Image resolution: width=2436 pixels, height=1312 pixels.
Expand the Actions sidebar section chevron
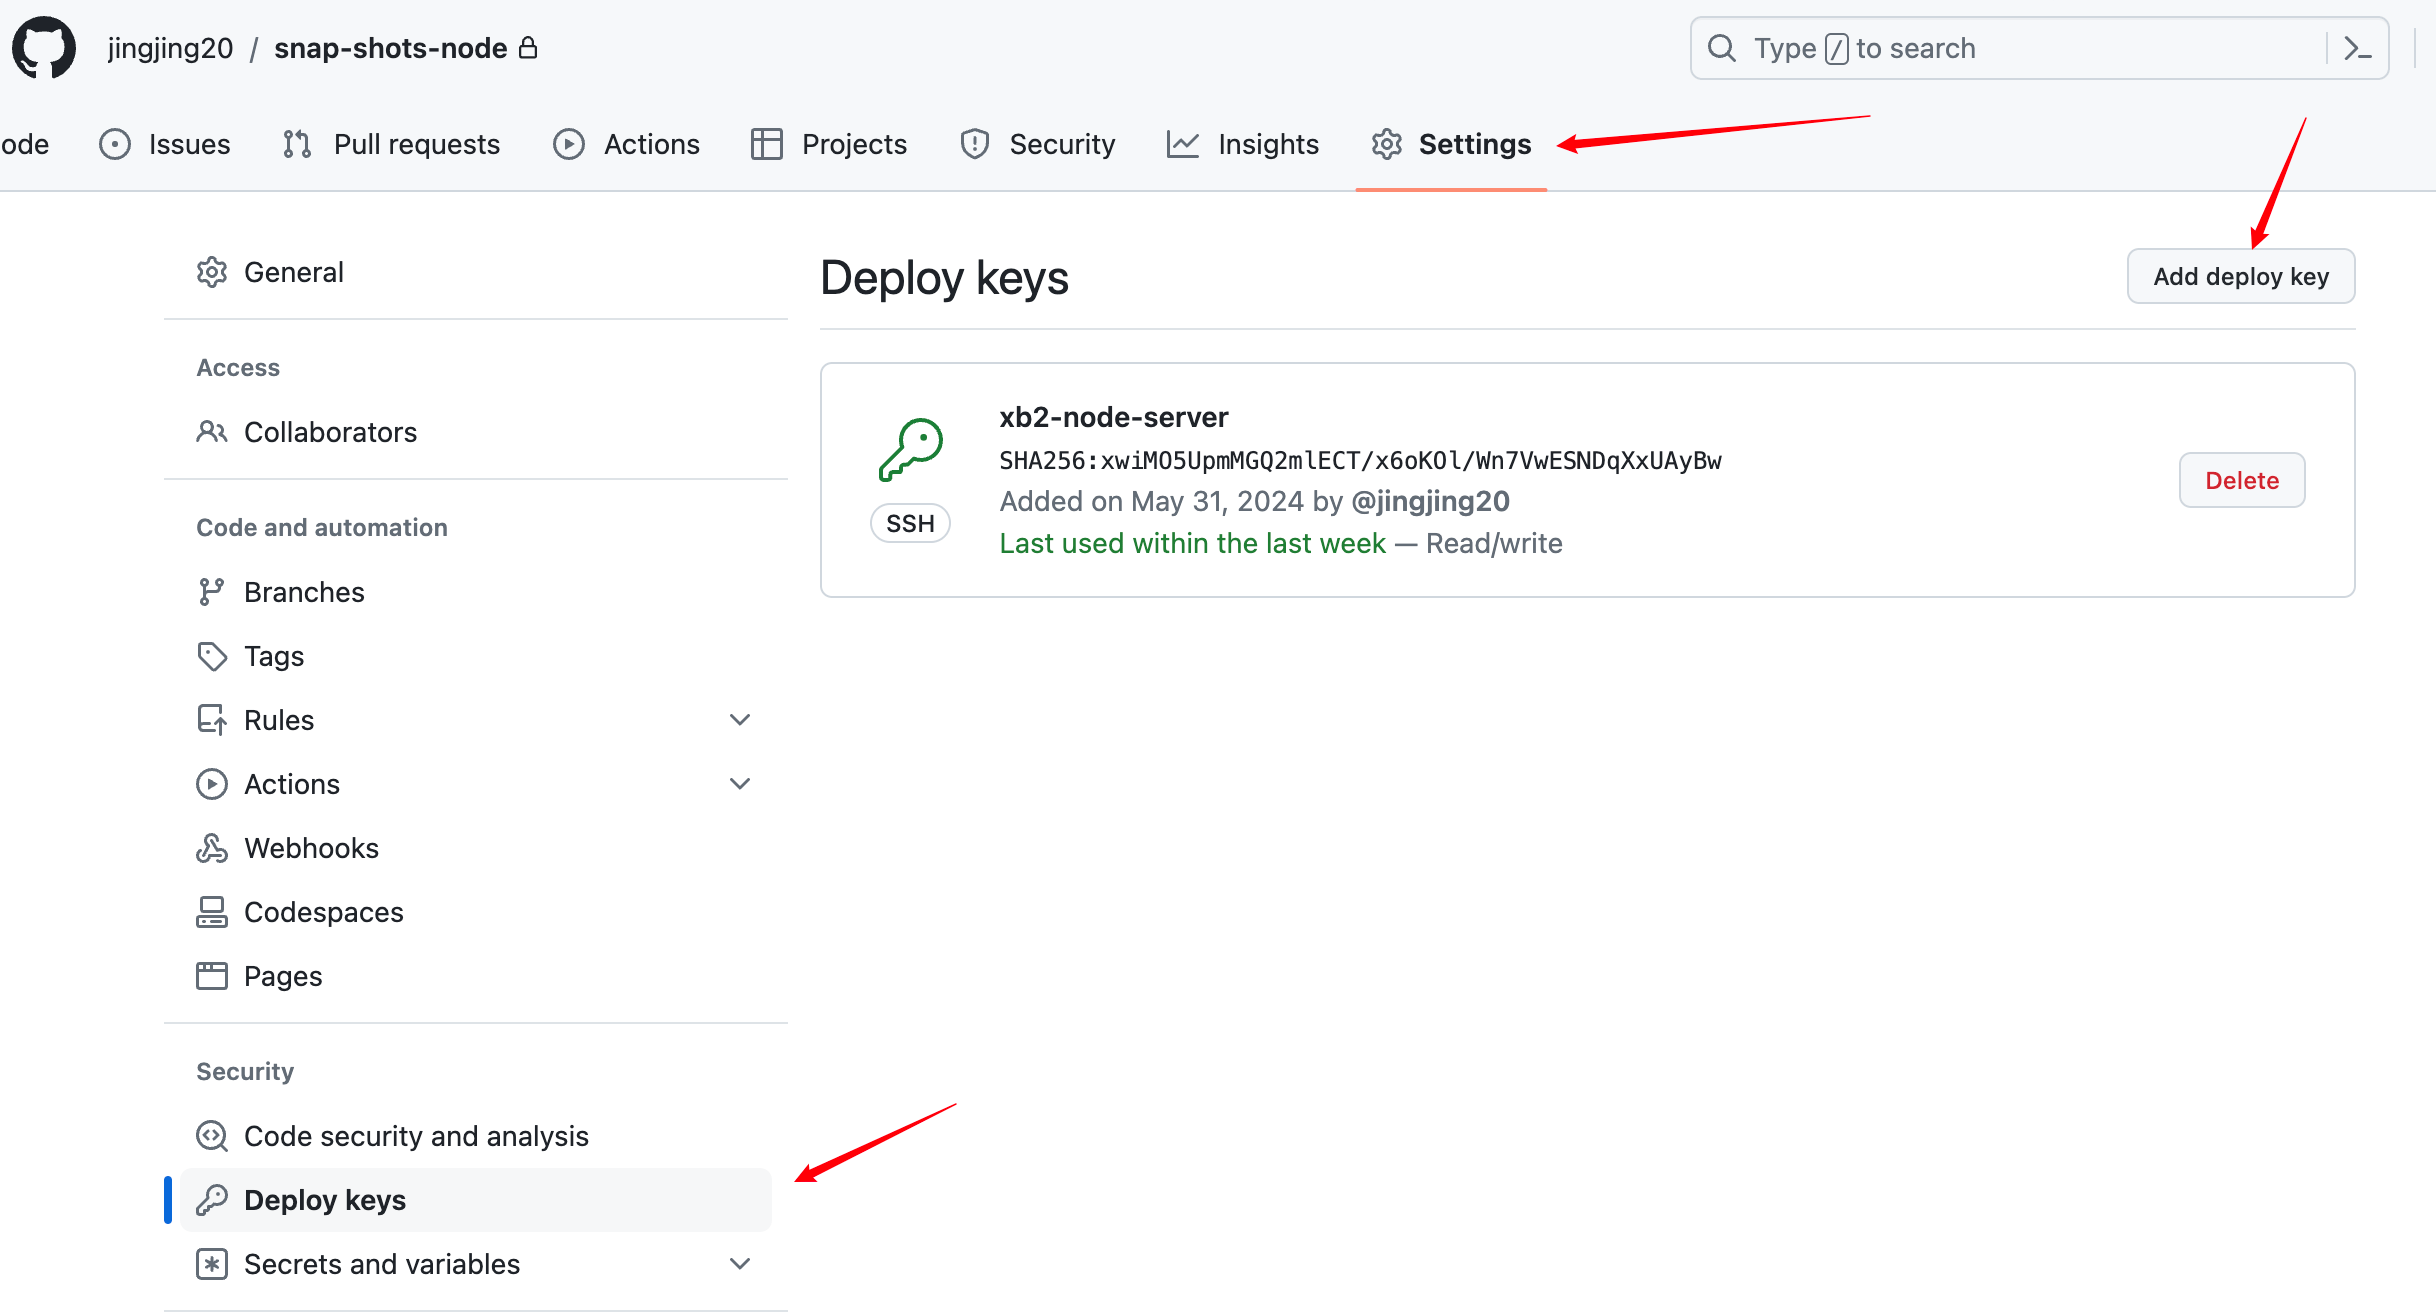(x=740, y=784)
